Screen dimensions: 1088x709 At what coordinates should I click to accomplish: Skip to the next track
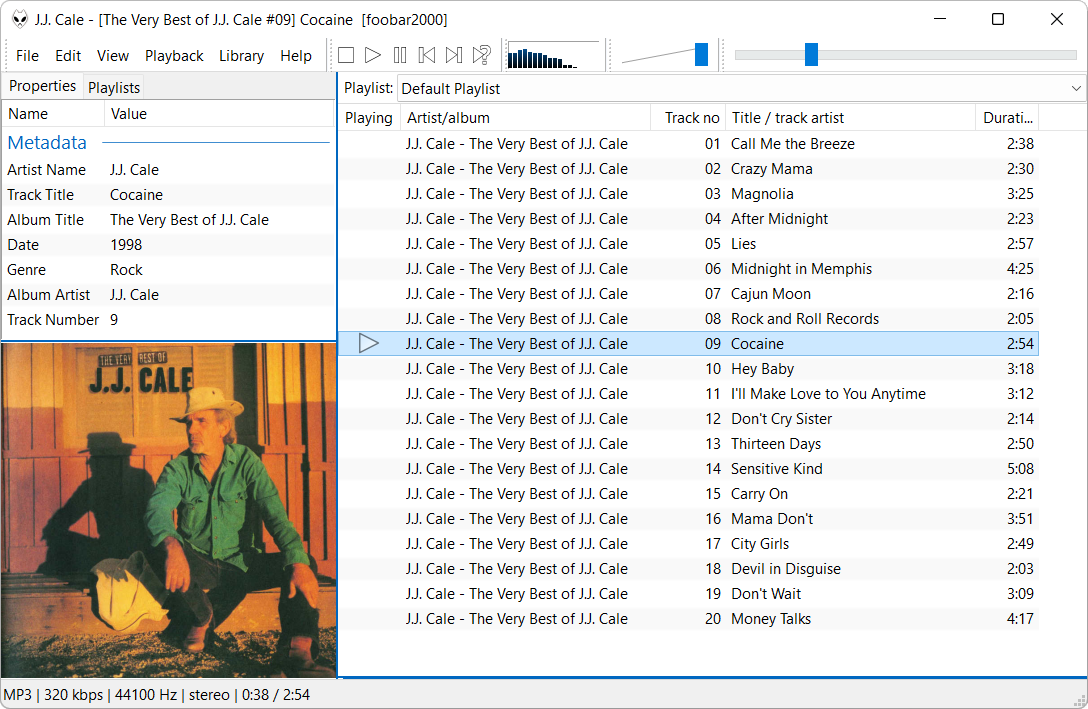pos(454,56)
